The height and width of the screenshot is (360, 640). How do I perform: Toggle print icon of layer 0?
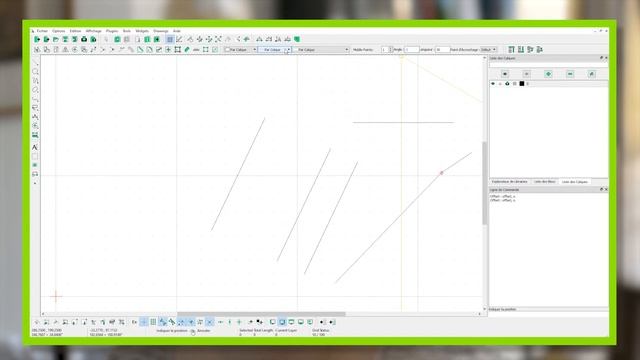[x=507, y=84]
